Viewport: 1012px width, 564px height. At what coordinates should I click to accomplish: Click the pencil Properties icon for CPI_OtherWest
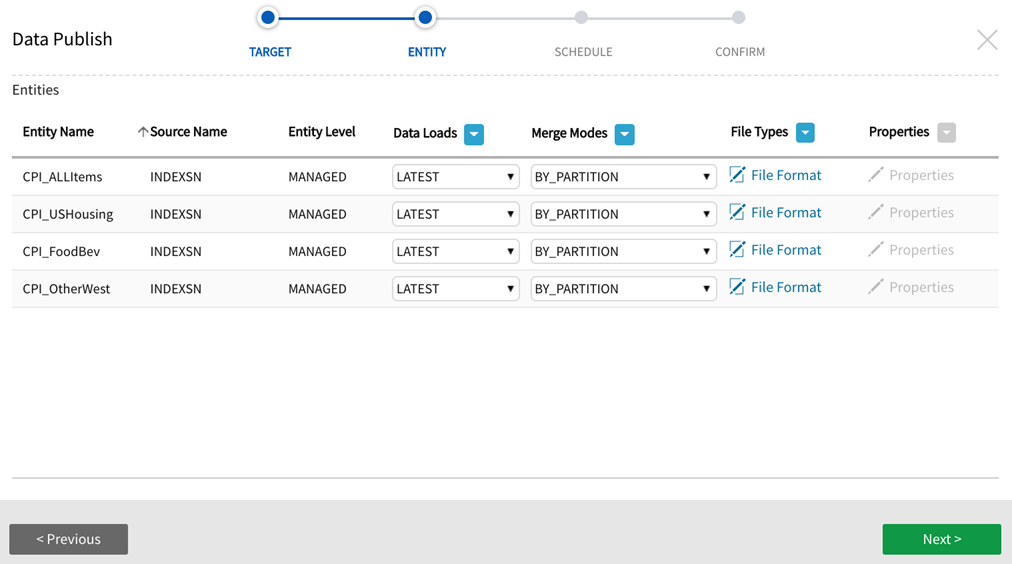876,288
